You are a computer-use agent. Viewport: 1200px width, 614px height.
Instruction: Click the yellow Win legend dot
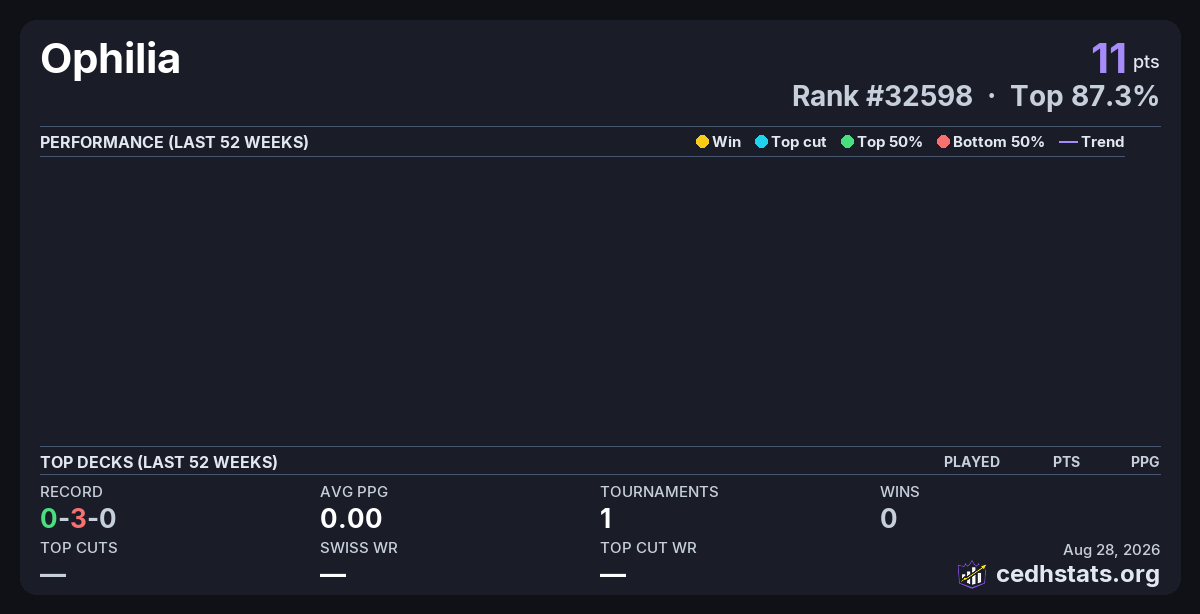click(702, 142)
